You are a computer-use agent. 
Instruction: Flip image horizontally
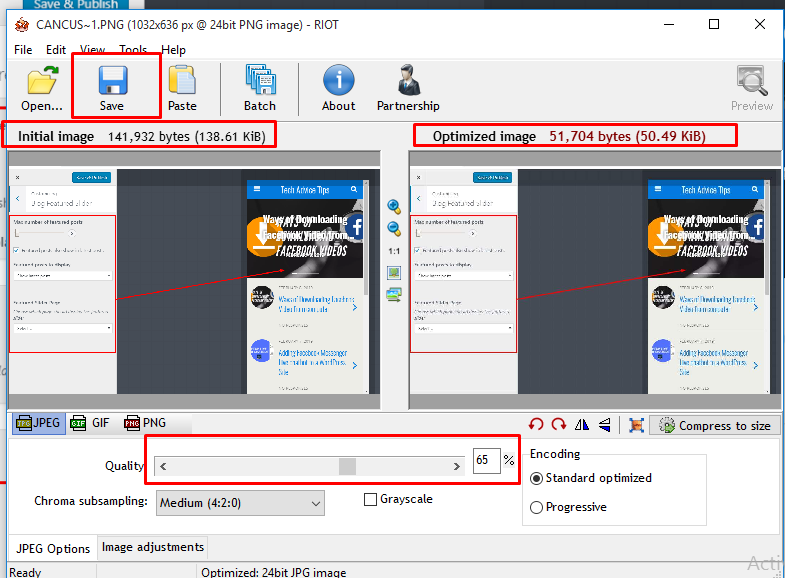pos(582,425)
